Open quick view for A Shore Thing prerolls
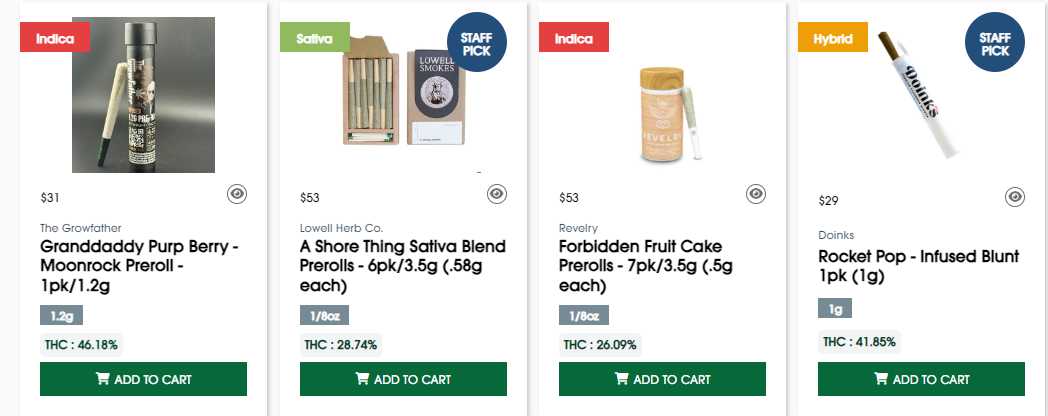This screenshot has height=416, width=1048. (497, 194)
